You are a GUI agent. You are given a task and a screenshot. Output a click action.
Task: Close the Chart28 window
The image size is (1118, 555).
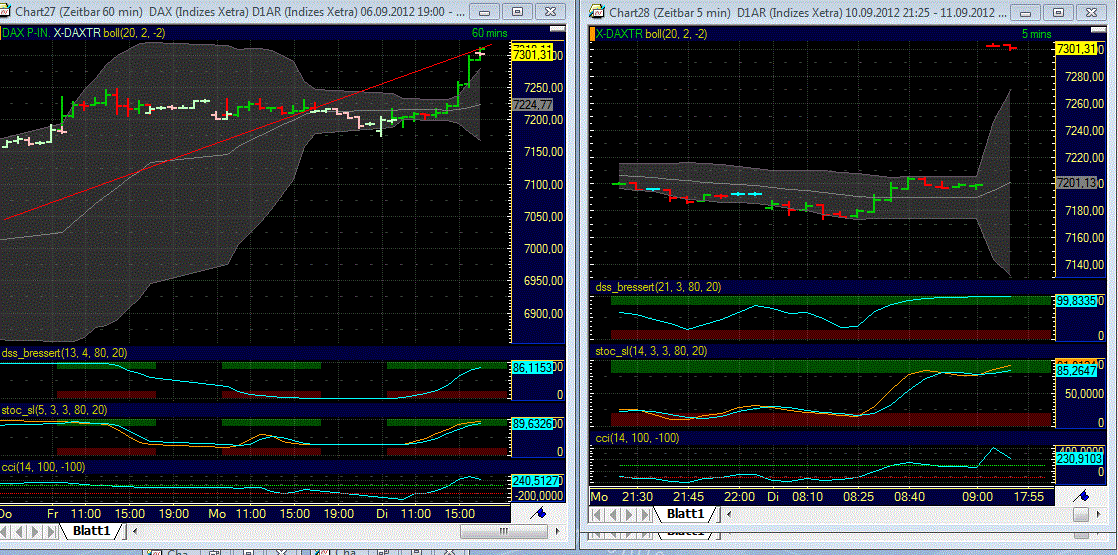[x=1092, y=11]
